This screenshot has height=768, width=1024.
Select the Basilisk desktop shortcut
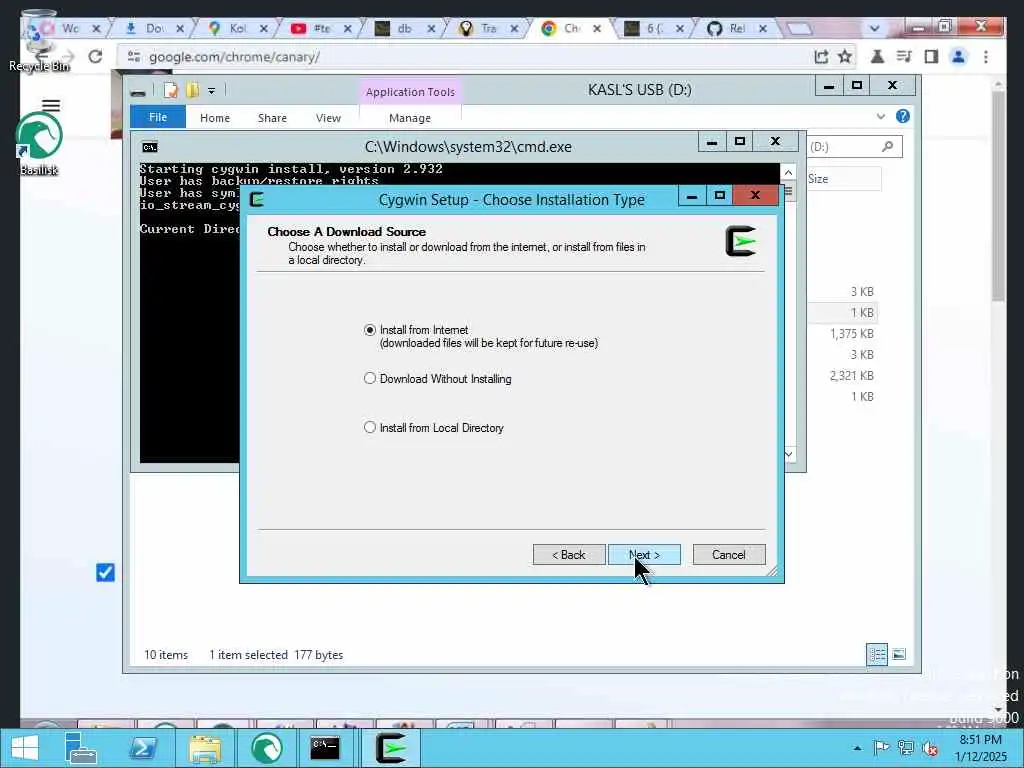(x=39, y=144)
